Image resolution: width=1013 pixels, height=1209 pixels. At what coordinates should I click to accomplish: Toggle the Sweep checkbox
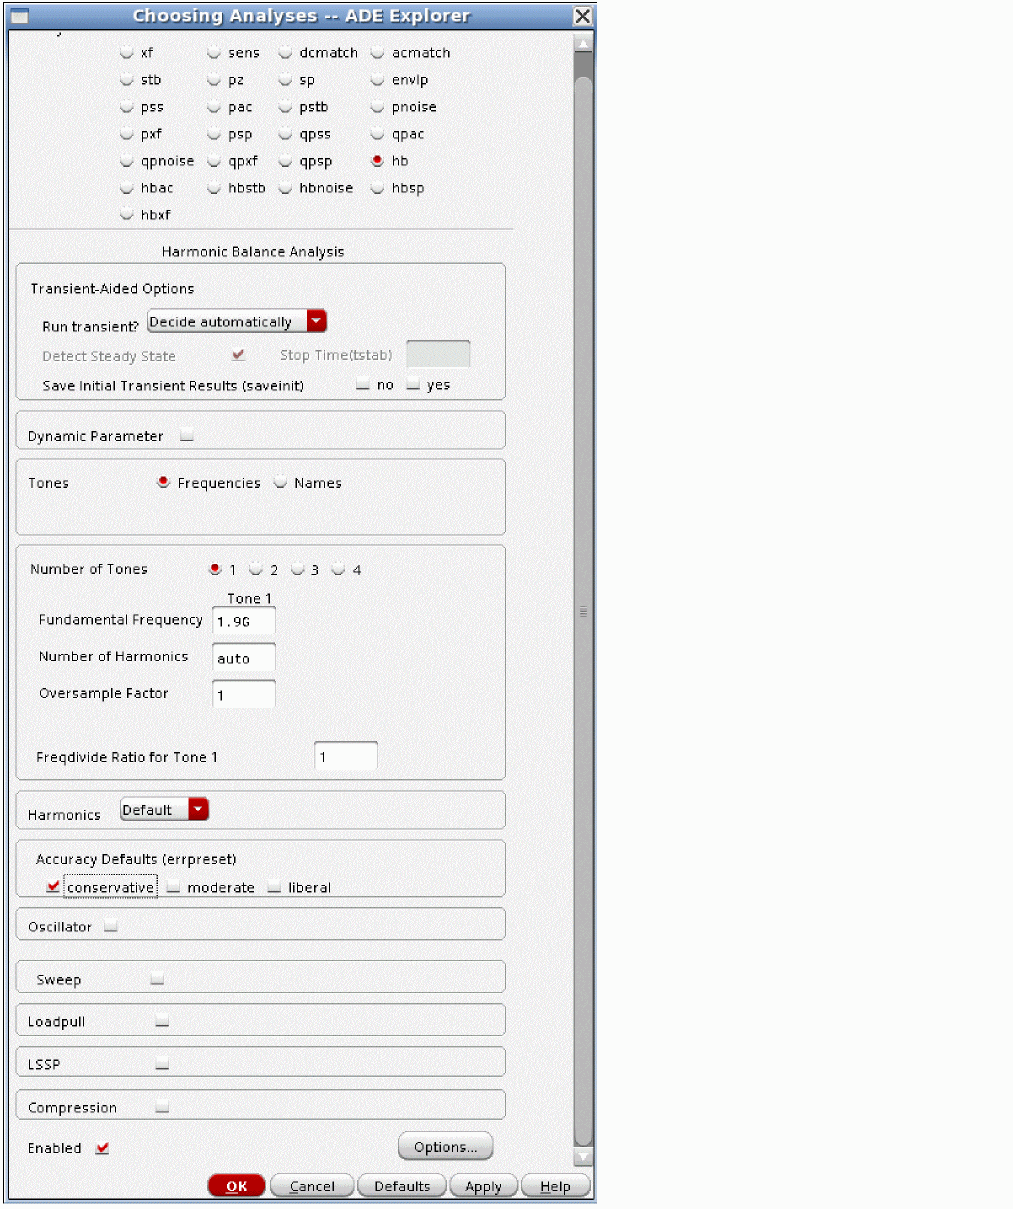[157, 980]
